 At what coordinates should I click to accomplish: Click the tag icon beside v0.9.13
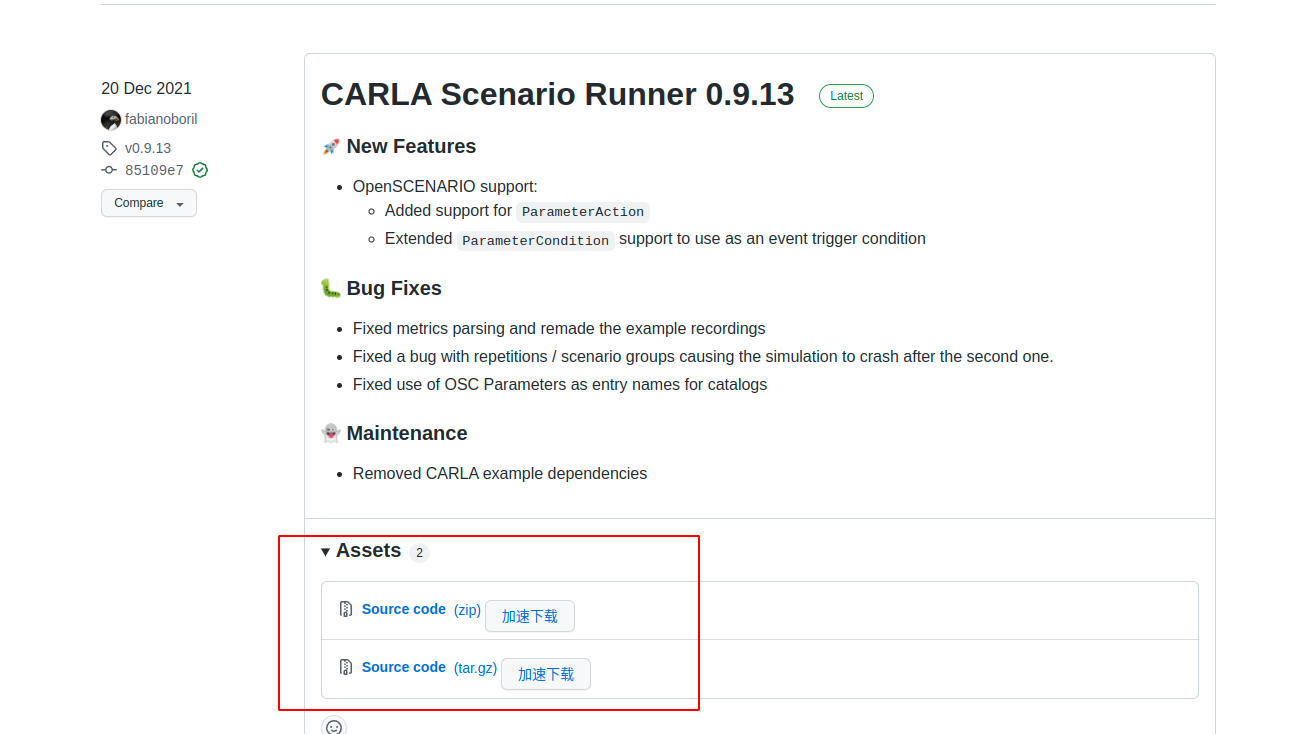tap(109, 147)
